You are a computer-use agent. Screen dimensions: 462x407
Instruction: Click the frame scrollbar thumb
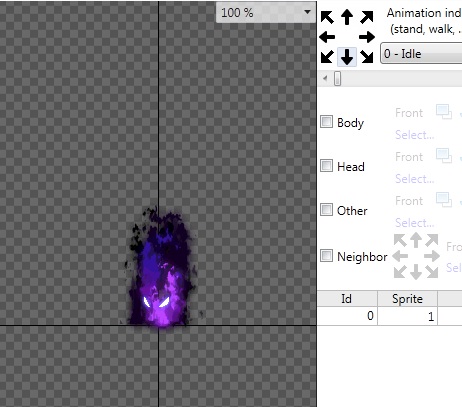pos(338,79)
